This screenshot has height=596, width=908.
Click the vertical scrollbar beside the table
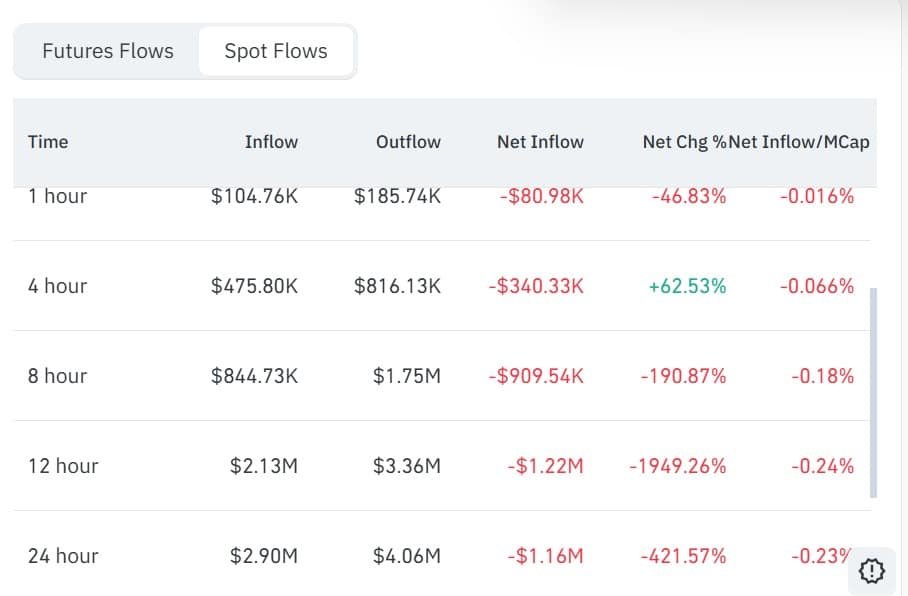tap(874, 393)
